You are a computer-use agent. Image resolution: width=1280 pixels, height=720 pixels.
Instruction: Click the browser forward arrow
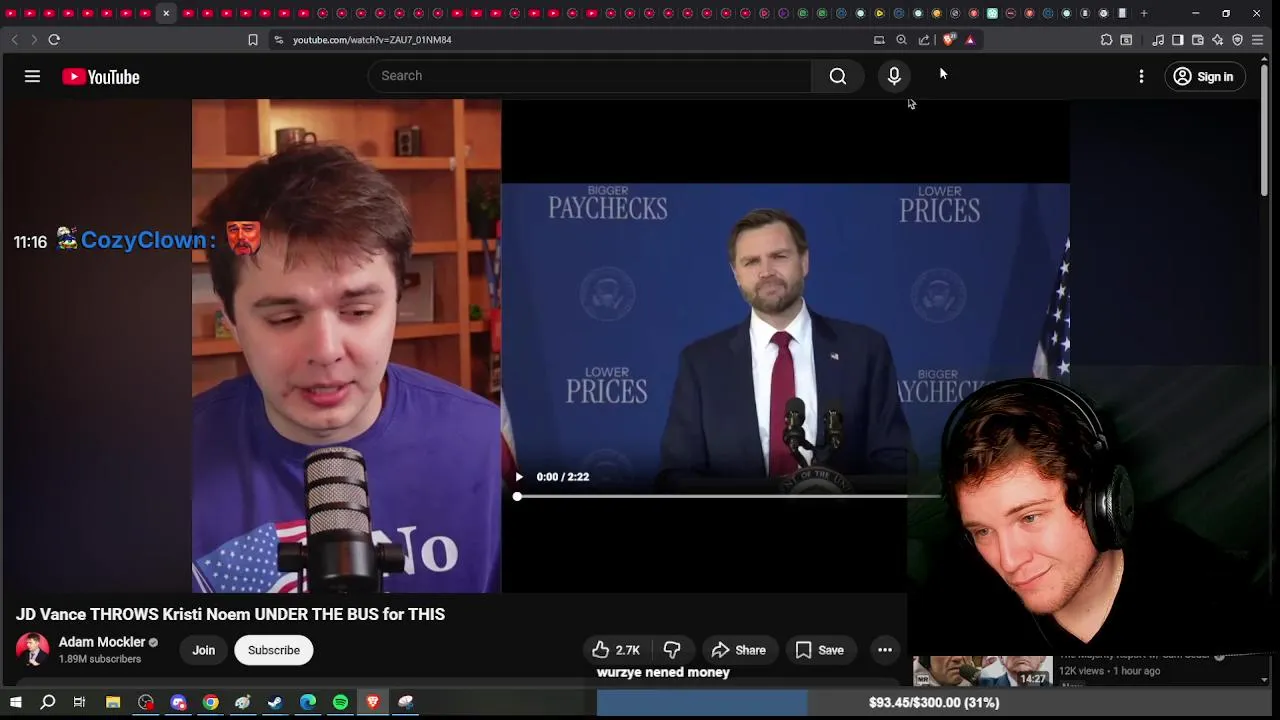point(34,40)
